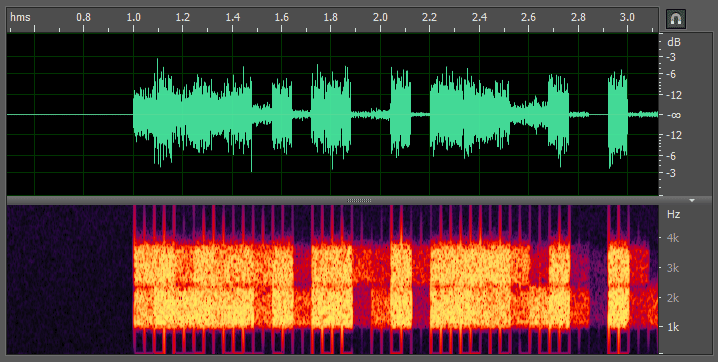718x362 pixels.
Task: Set playhead at 1.0 on the timeline ruler
Action: coord(133,17)
